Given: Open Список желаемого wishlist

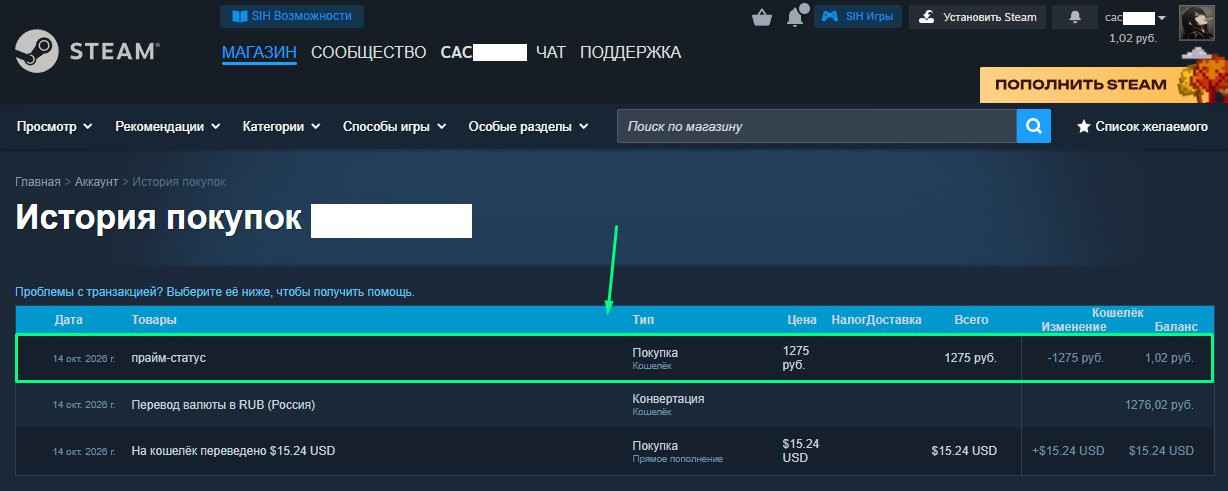Looking at the screenshot, I should click(1142, 127).
